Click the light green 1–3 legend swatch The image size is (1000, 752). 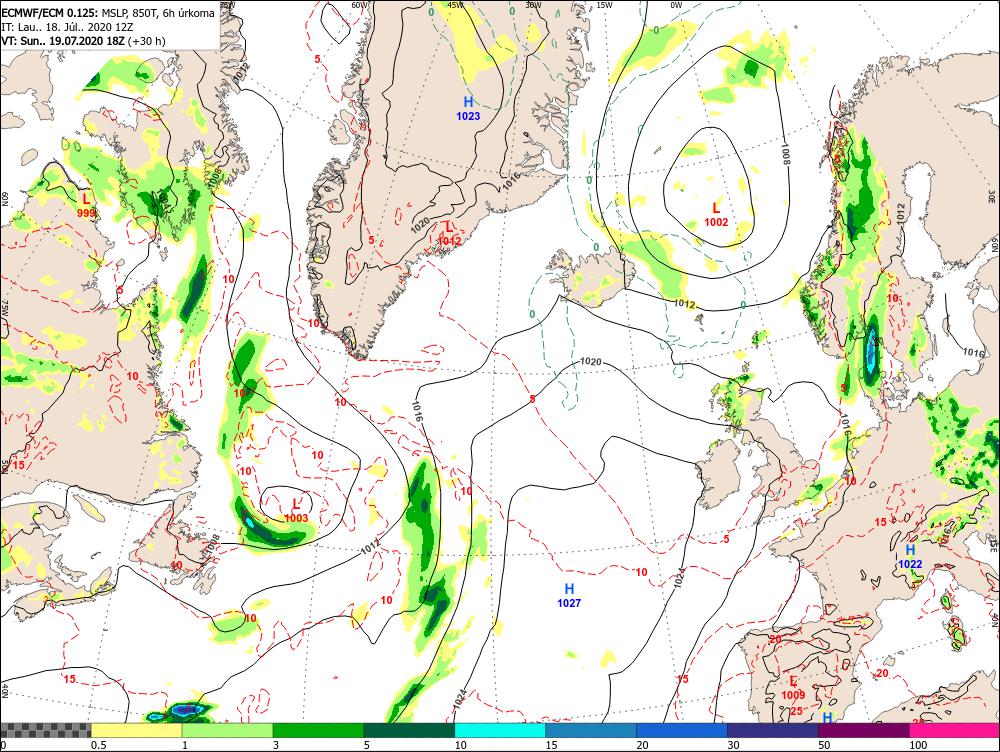227,730
